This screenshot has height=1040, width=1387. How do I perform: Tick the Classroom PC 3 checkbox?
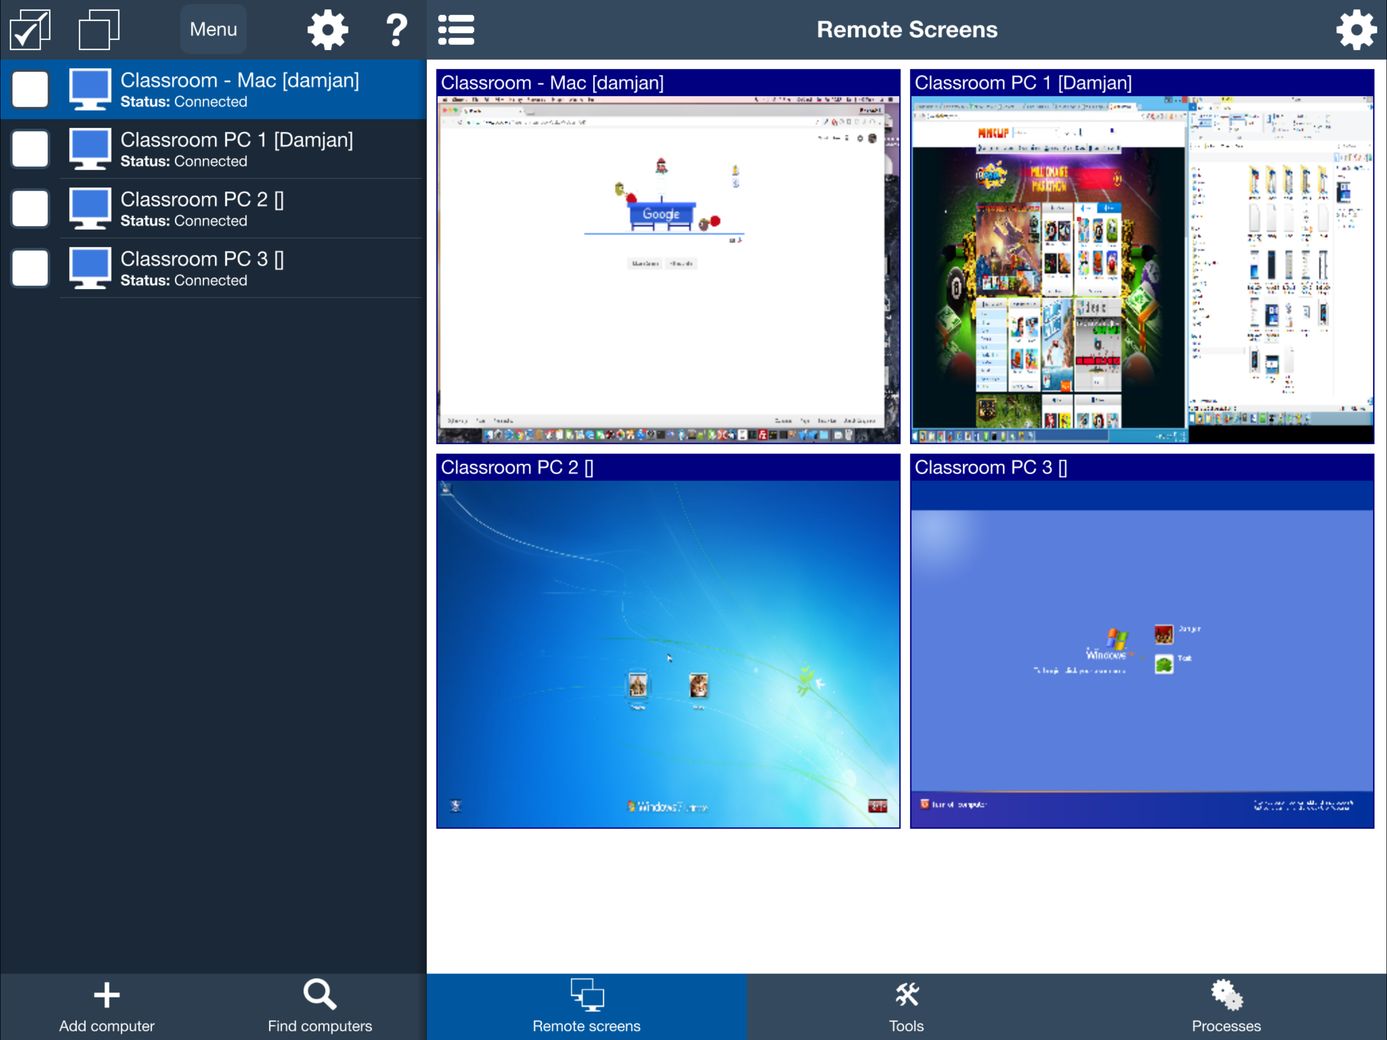30,268
